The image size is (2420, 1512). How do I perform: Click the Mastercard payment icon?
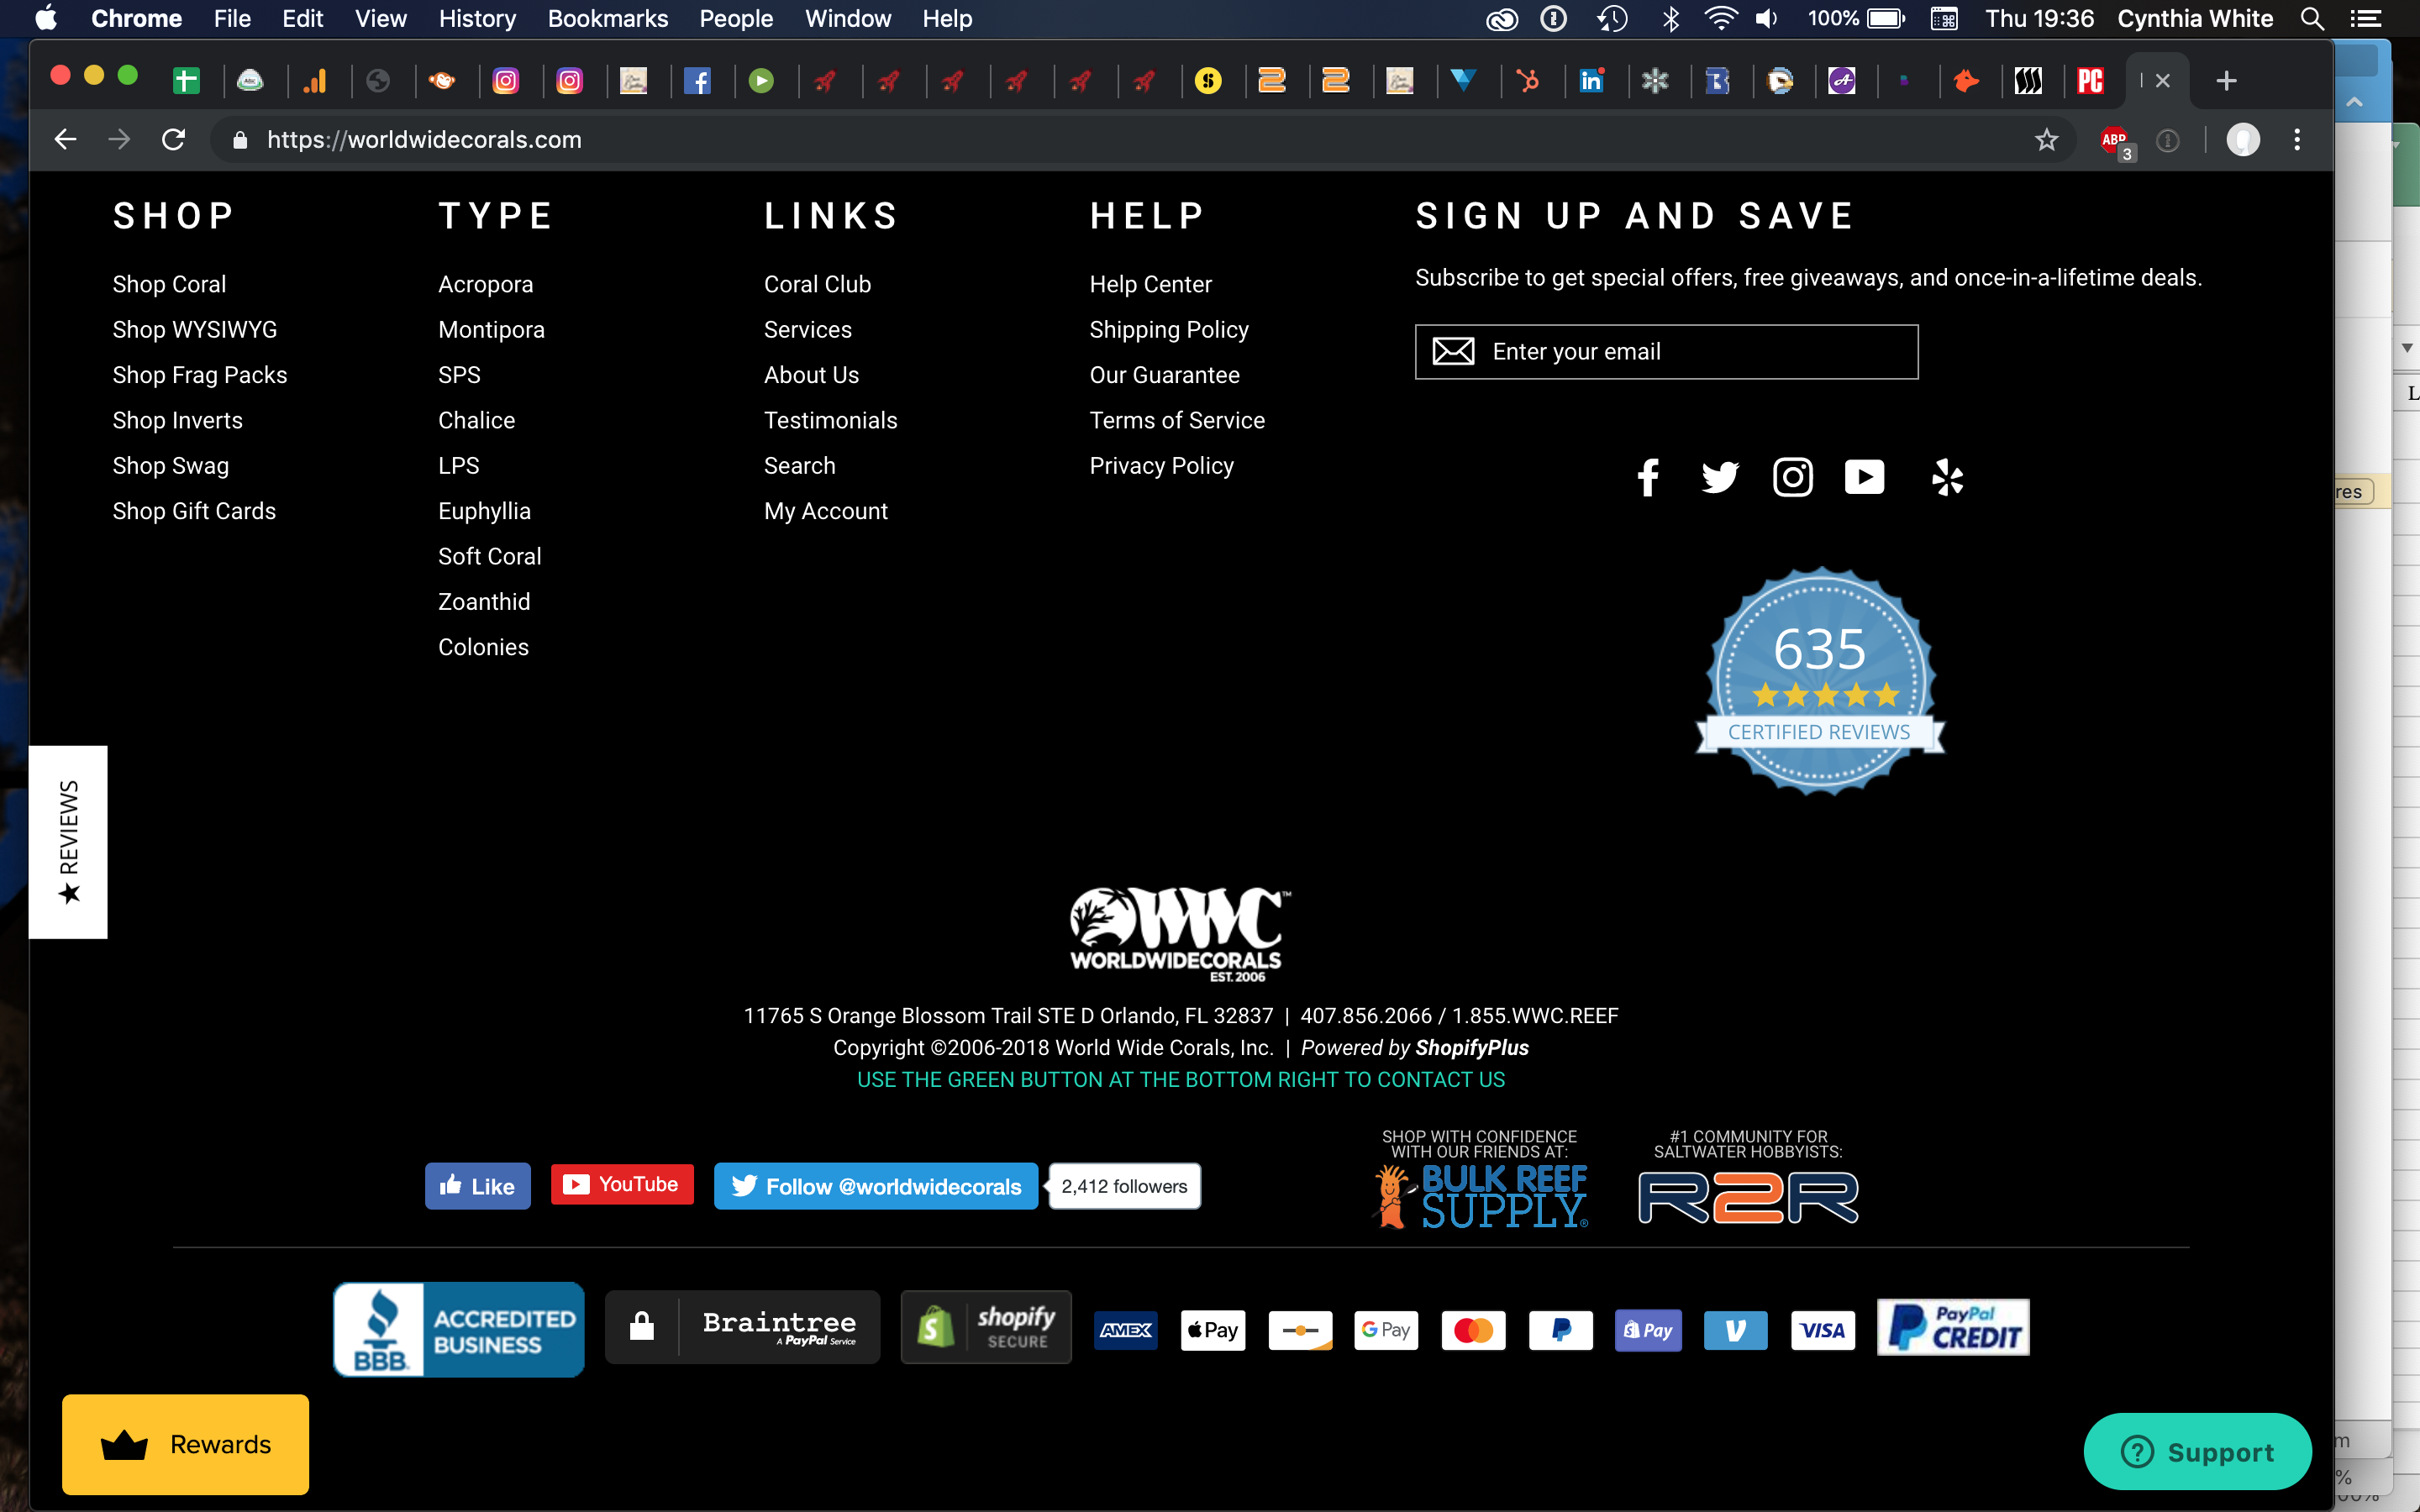point(1473,1330)
